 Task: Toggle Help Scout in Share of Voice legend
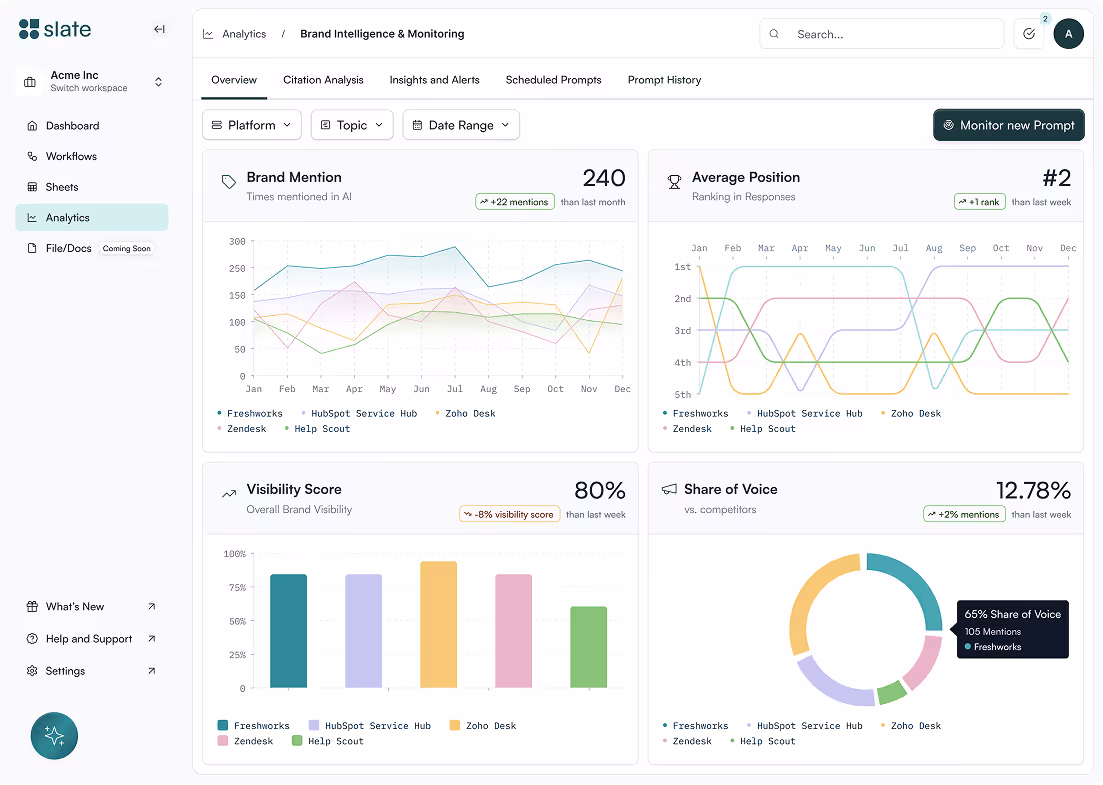tap(763, 741)
